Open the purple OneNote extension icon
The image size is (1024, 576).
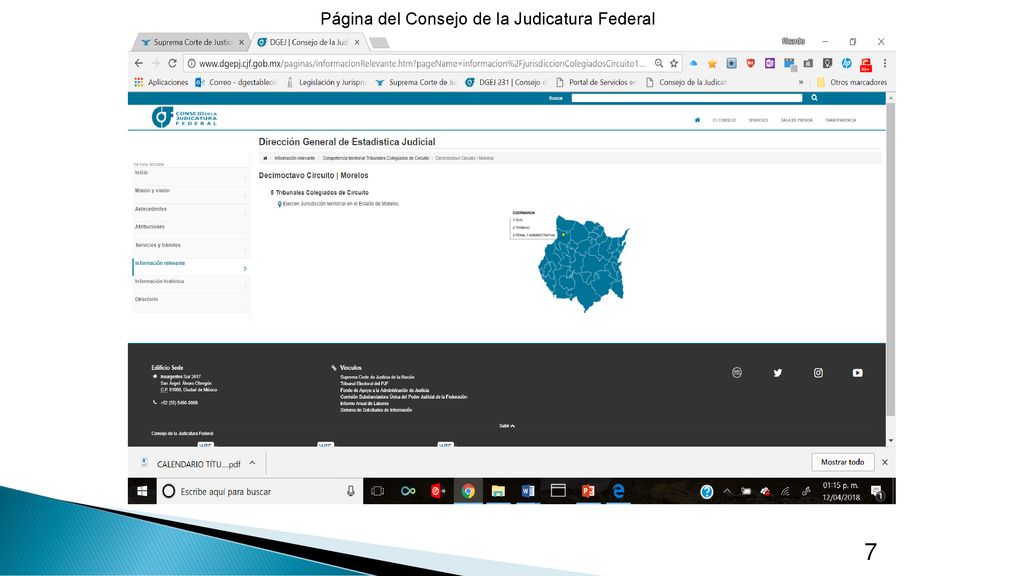coord(770,63)
